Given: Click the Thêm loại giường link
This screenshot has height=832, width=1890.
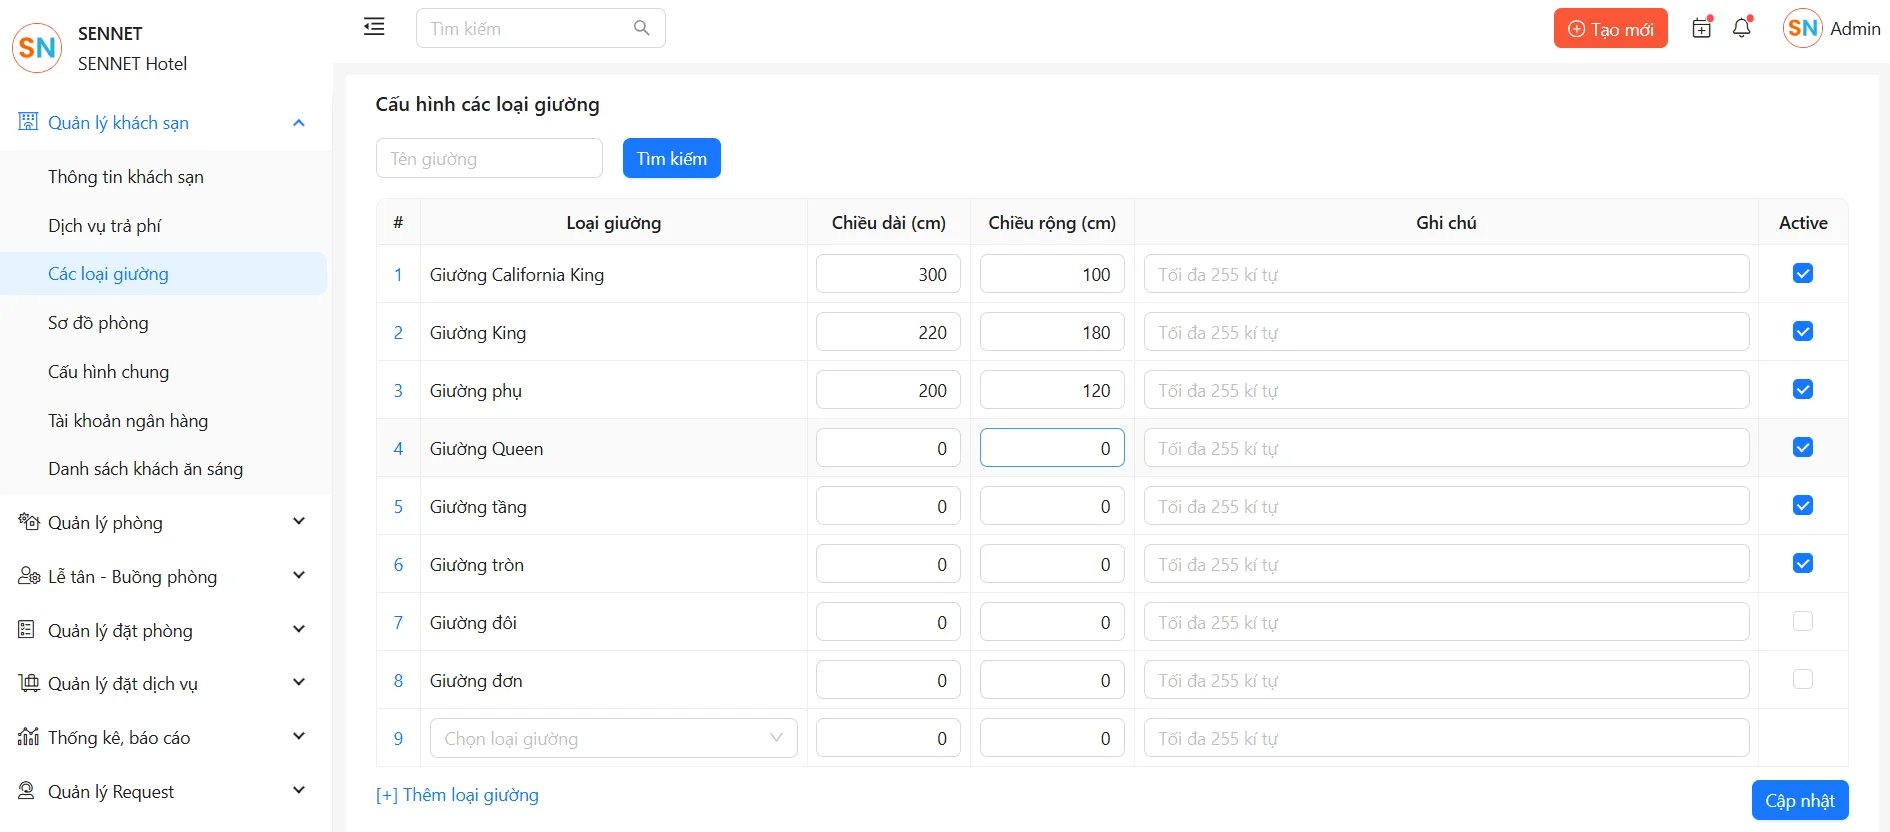Looking at the screenshot, I should 457,795.
